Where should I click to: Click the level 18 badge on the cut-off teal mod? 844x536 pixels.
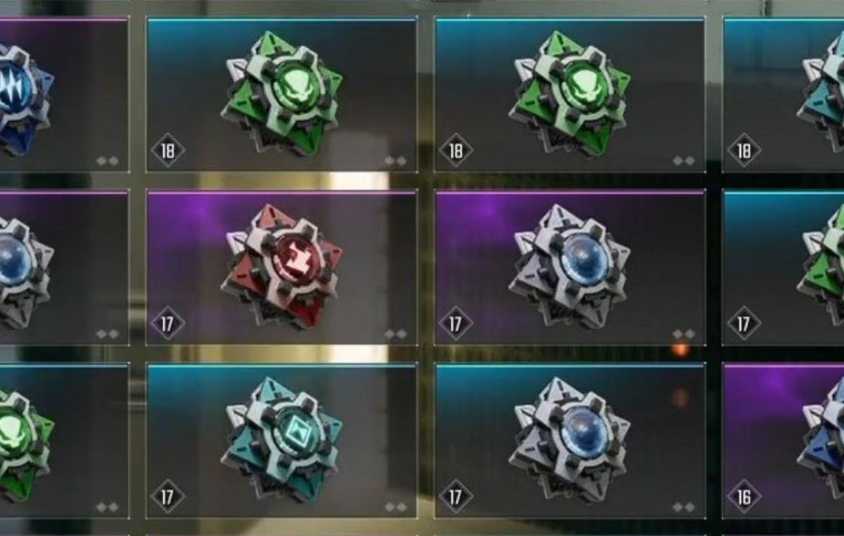point(744,150)
